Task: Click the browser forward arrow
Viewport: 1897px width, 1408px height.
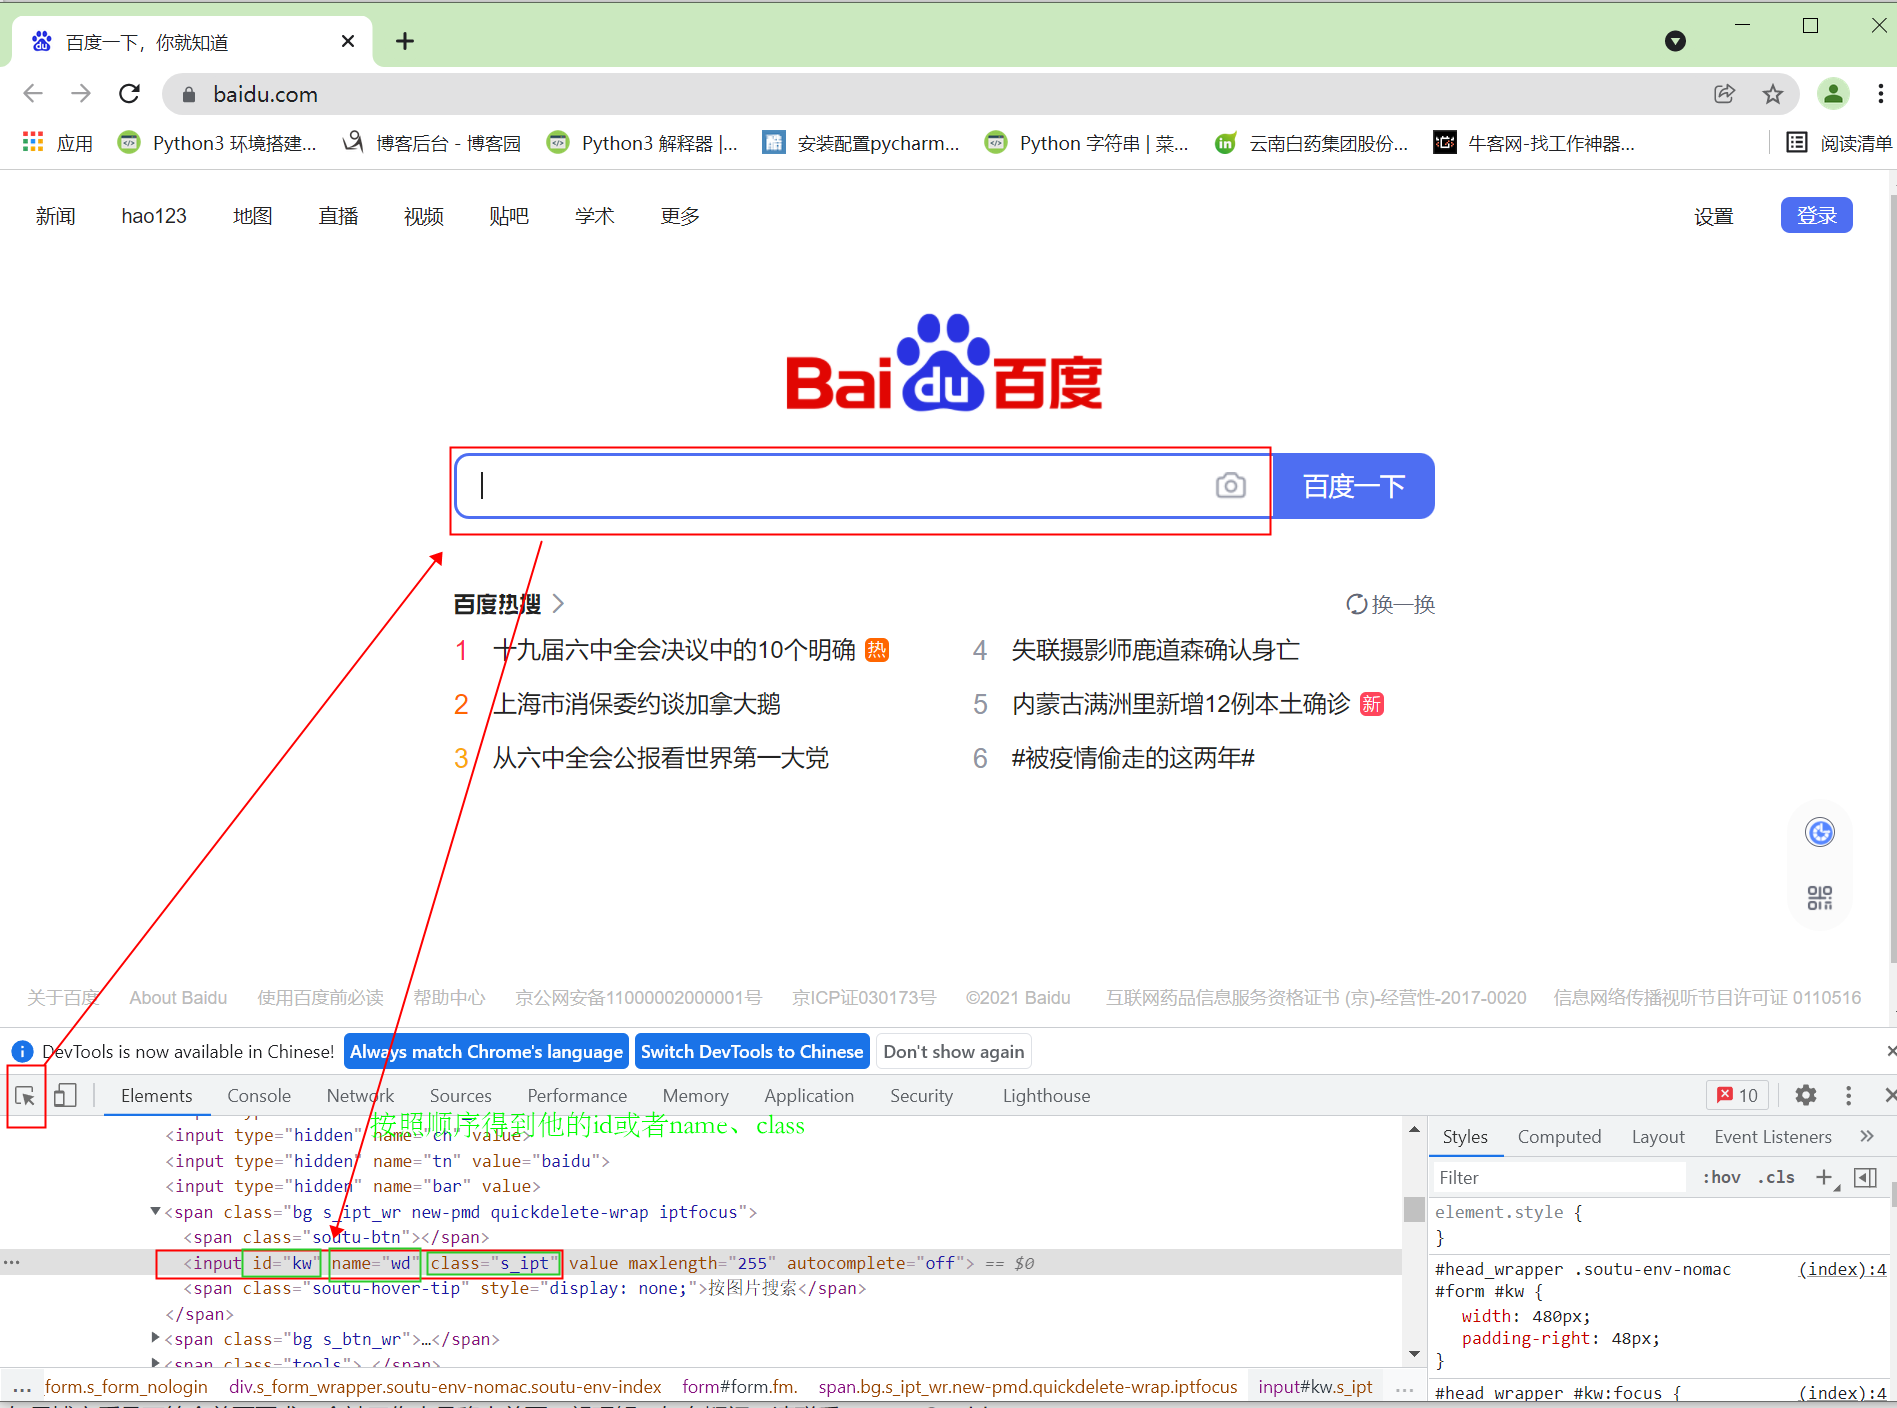Action: (x=81, y=94)
